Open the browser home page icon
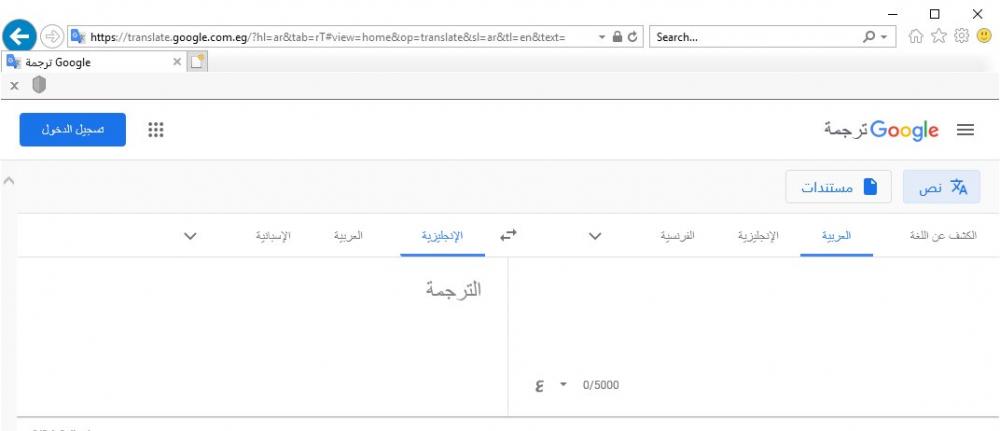1000x431 pixels. click(917, 37)
